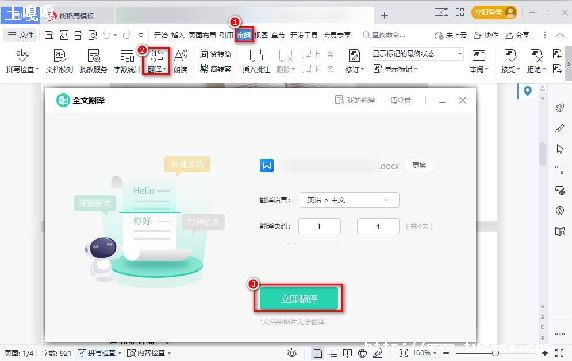Expand the display markup state dropdown
Screen dimensions: 572x361
point(417,54)
